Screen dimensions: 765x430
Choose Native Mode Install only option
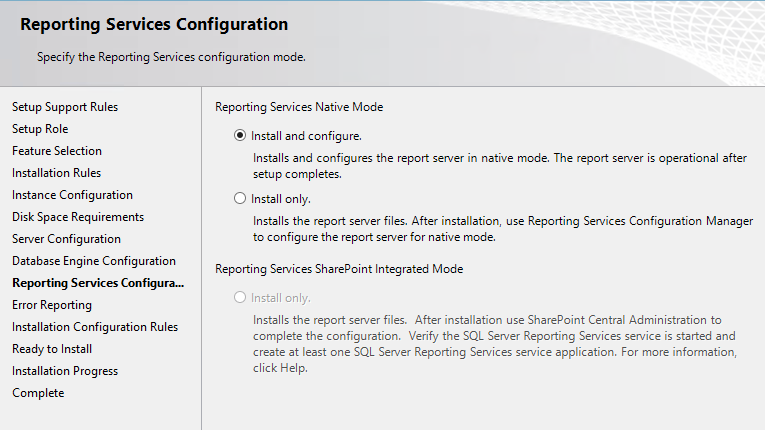[240, 198]
